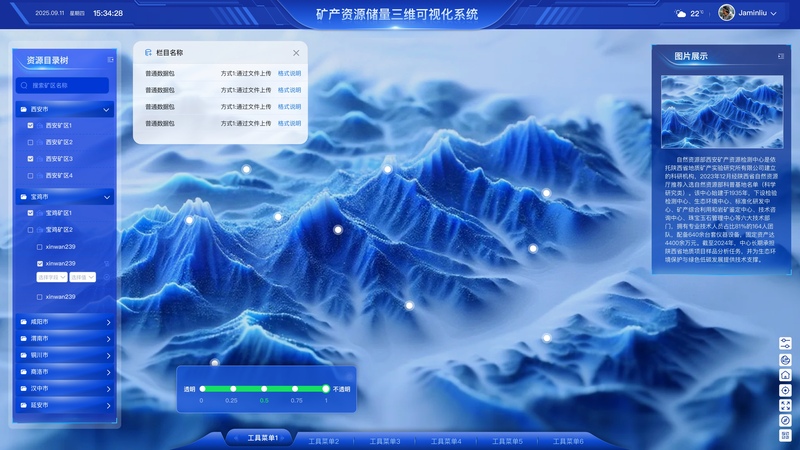Image resolution: width=800 pixels, height=450 pixels.
Task: Click the 宝鸡市 folder icon
Action: (23, 196)
